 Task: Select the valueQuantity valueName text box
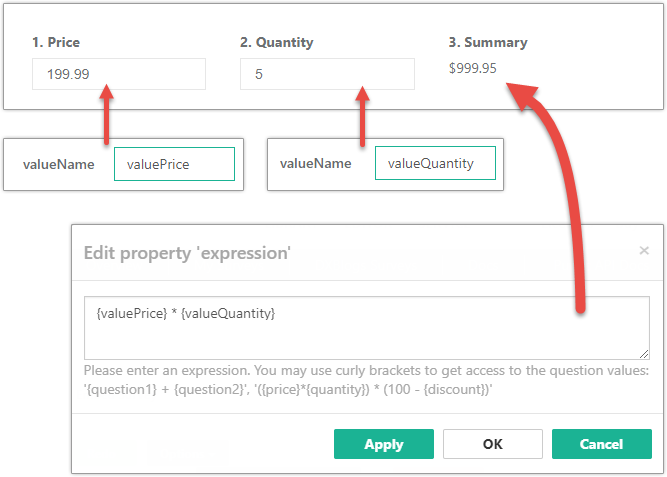(435, 164)
